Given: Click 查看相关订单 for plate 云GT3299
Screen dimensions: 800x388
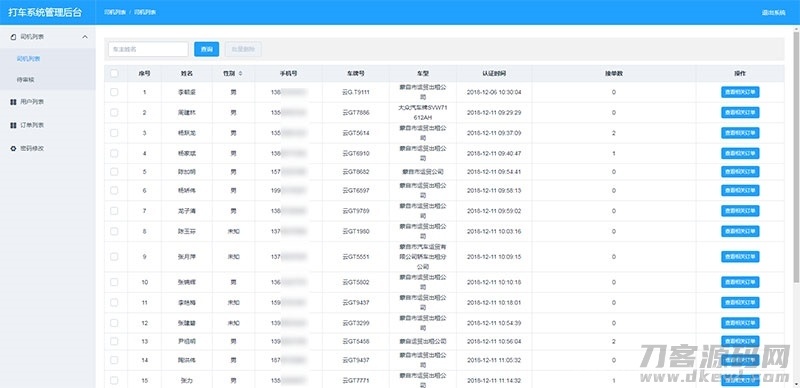Looking at the screenshot, I should [740, 323].
